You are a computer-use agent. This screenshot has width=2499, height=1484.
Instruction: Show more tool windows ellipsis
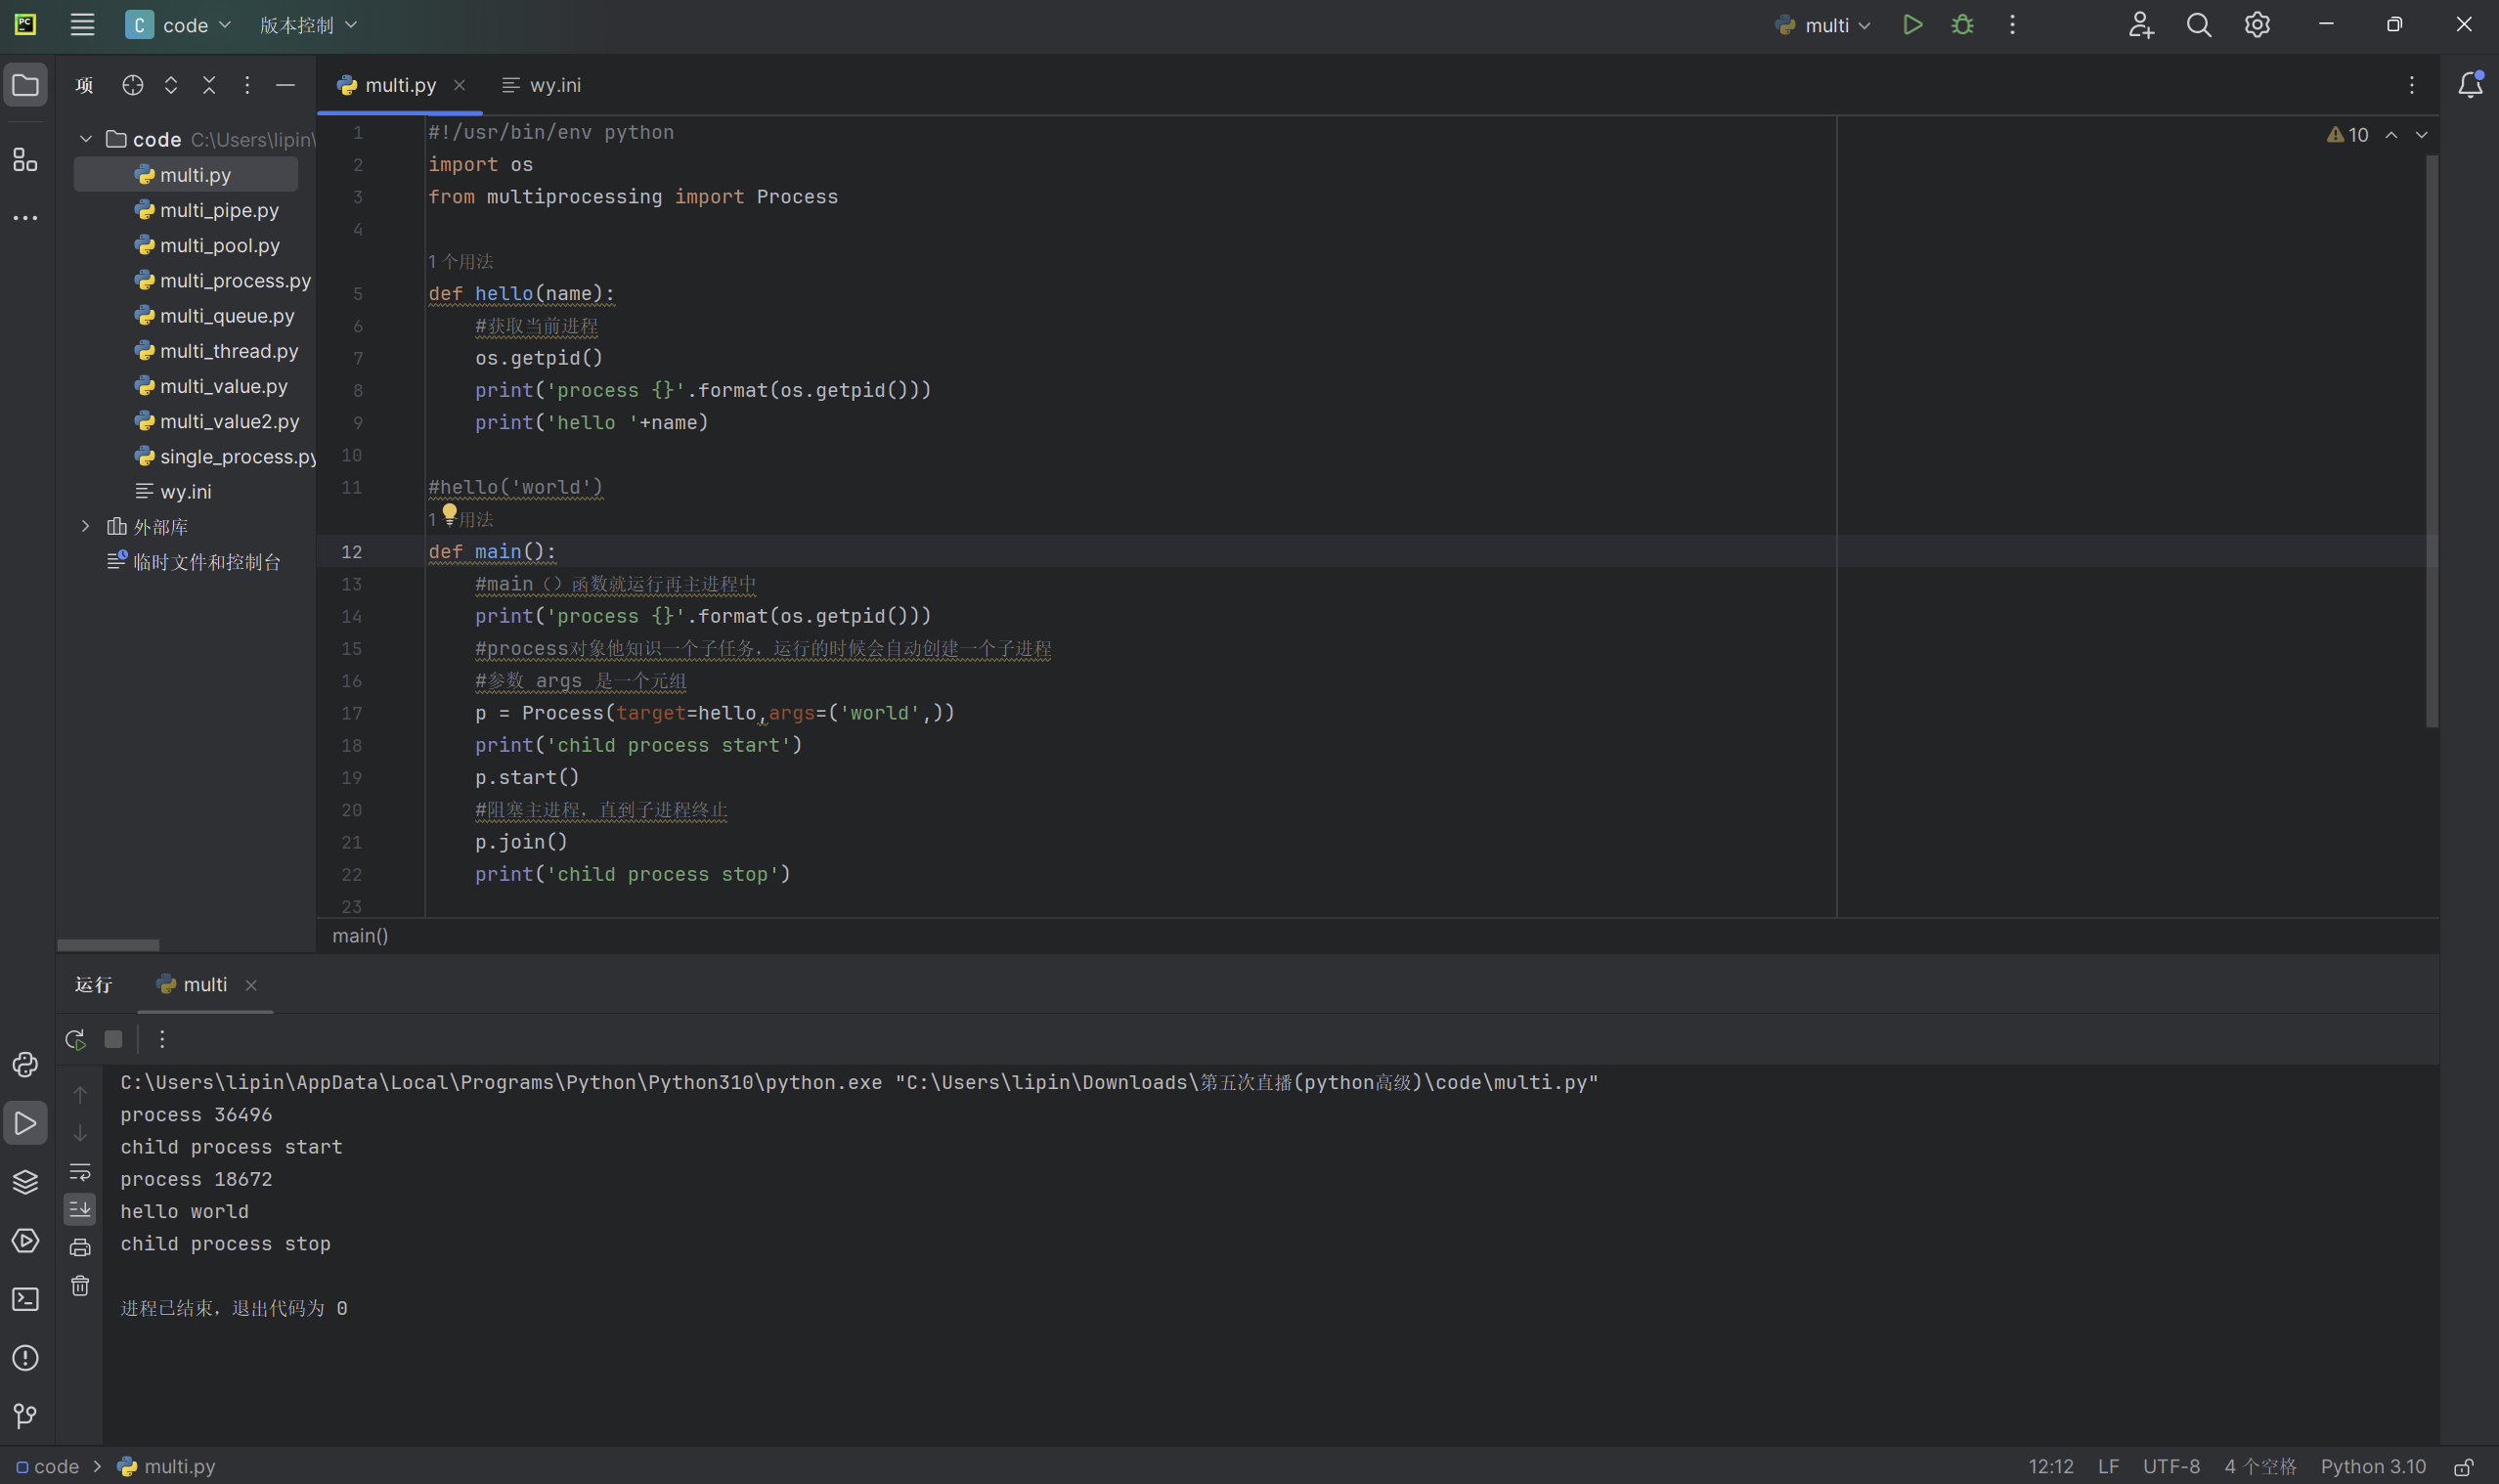[25, 217]
